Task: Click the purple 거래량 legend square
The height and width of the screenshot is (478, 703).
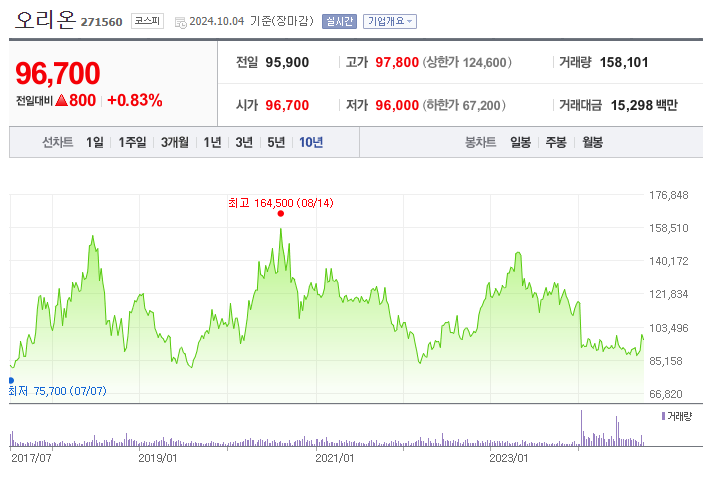Action: (x=664, y=416)
